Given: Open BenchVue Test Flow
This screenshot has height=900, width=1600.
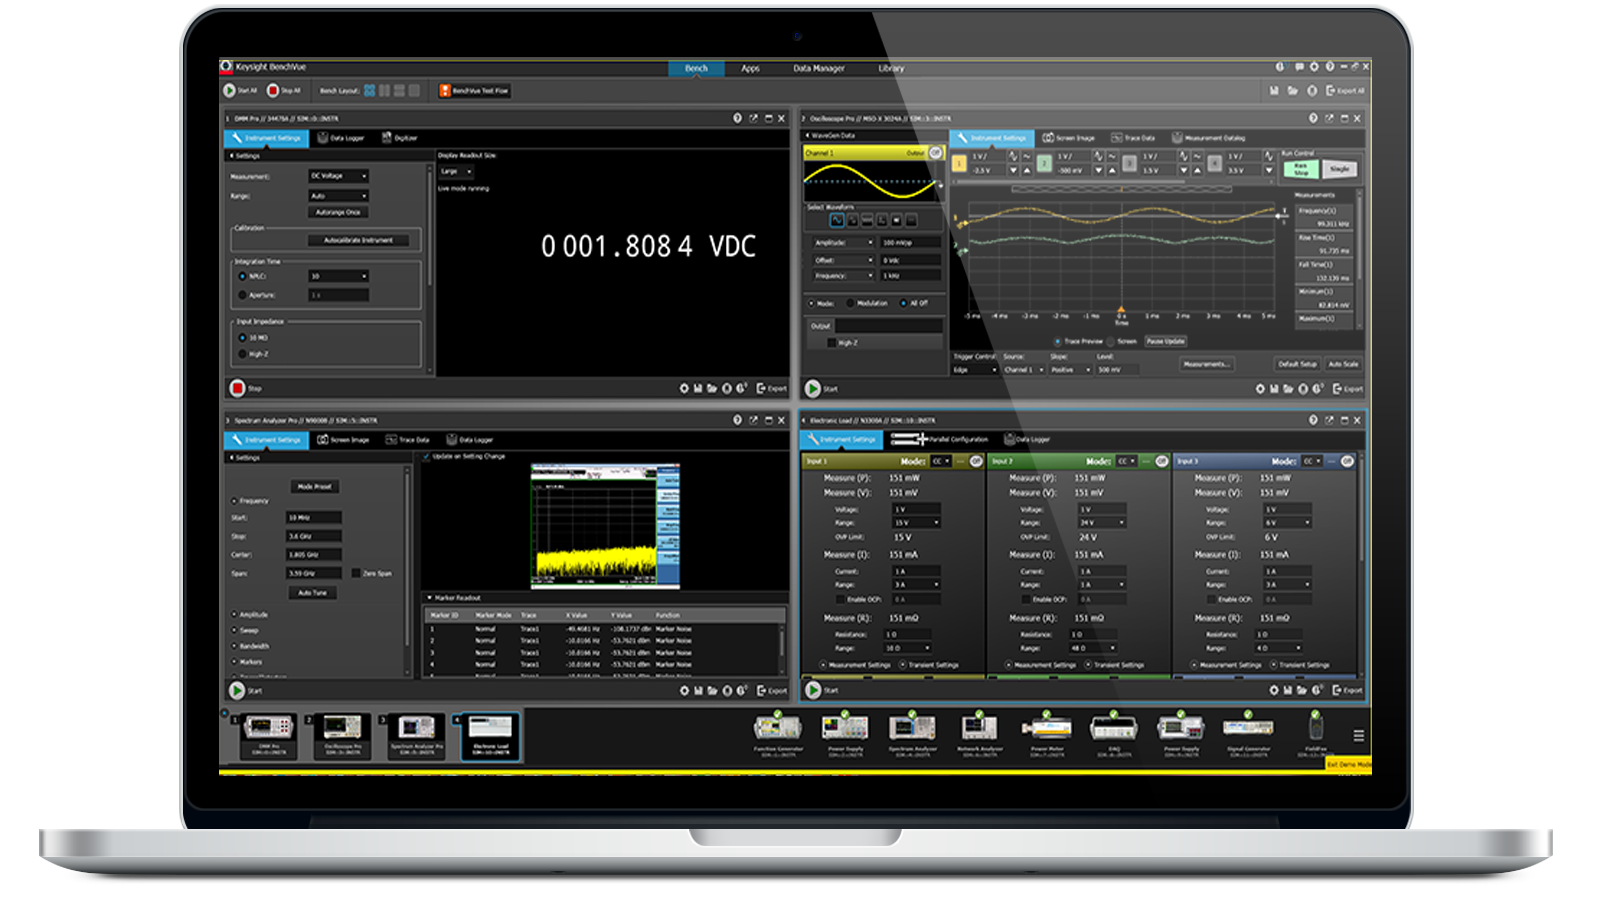Looking at the screenshot, I should coord(472,90).
